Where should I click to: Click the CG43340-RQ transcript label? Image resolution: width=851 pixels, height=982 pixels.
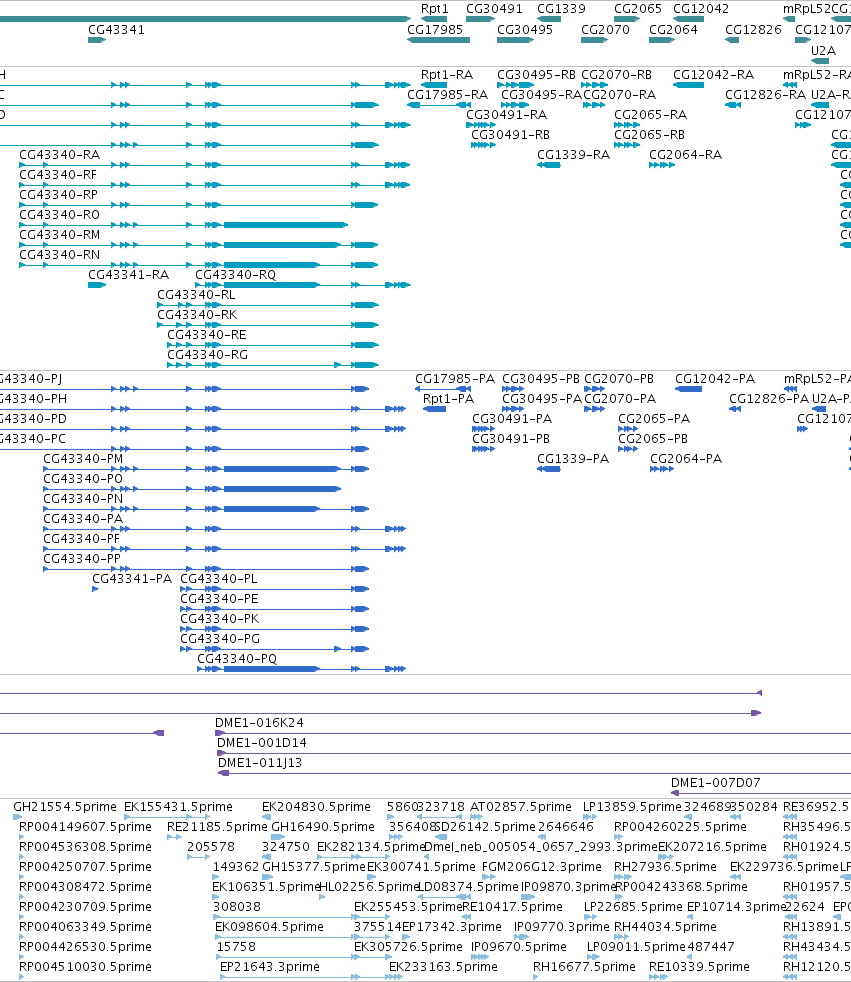coord(235,275)
